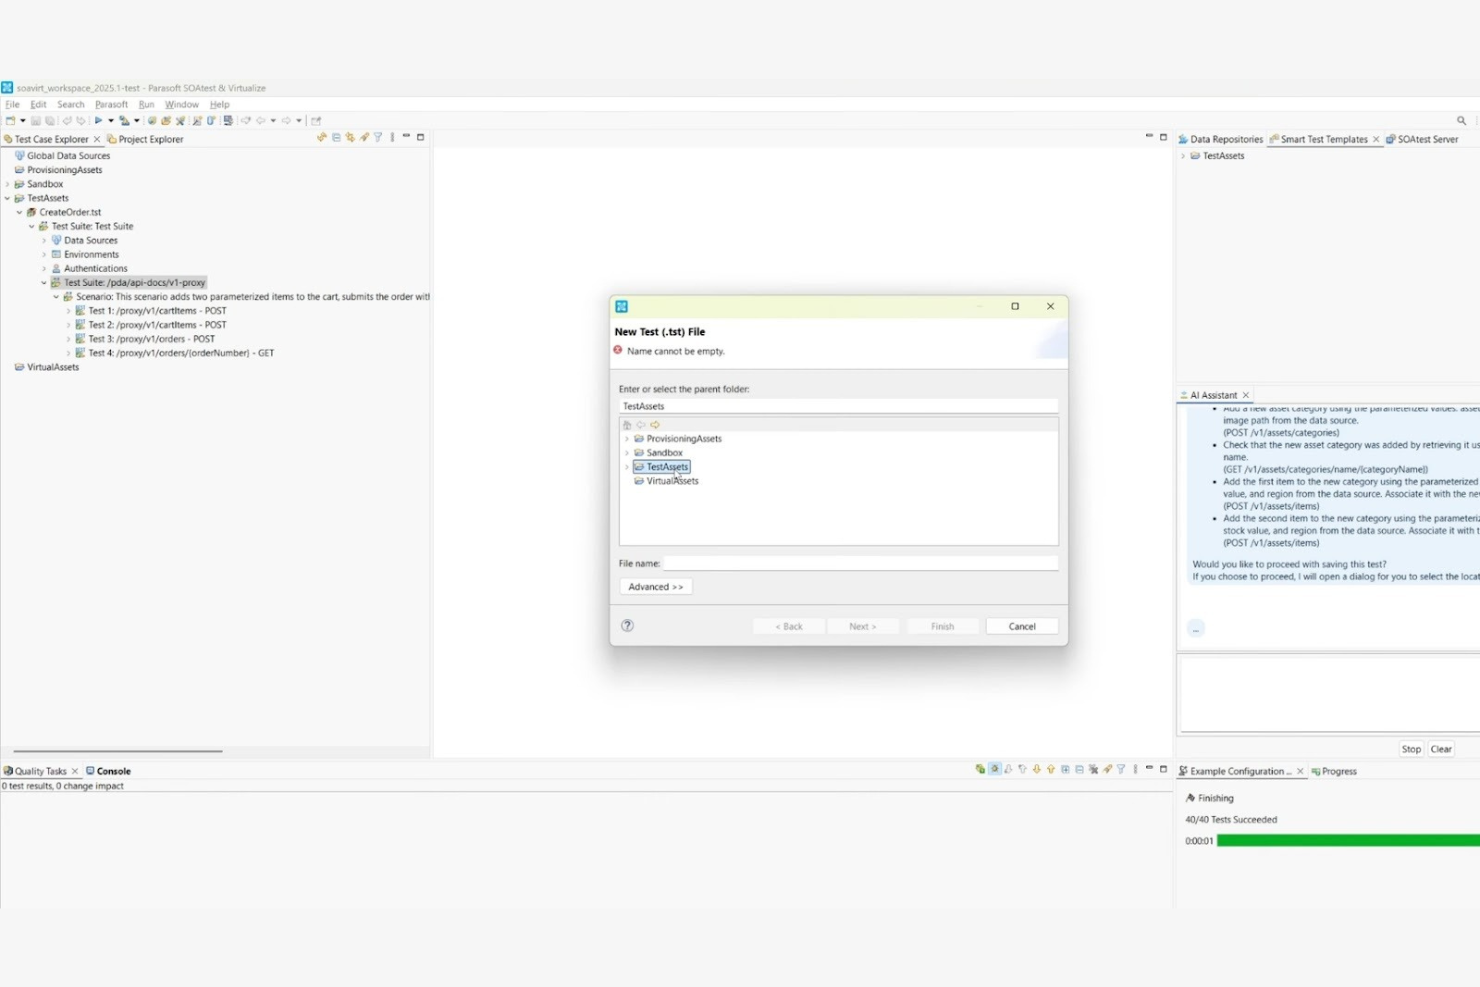Create a new folder in the dialog tree
The width and height of the screenshot is (1480, 987).
click(627, 424)
